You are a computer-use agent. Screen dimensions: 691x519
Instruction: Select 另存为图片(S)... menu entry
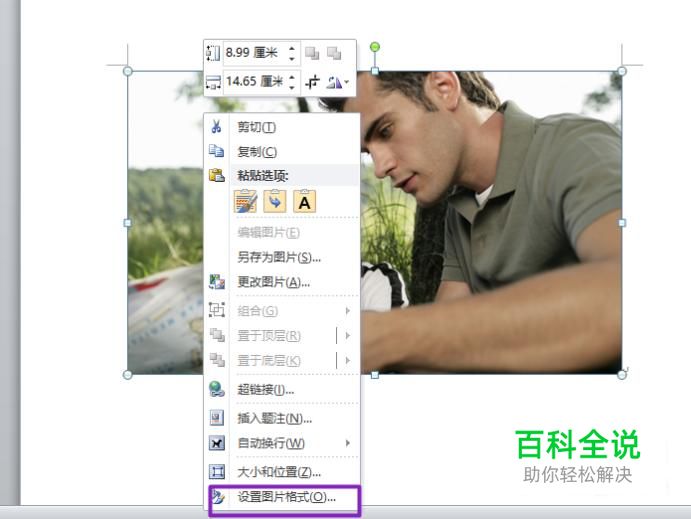tap(282, 257)
